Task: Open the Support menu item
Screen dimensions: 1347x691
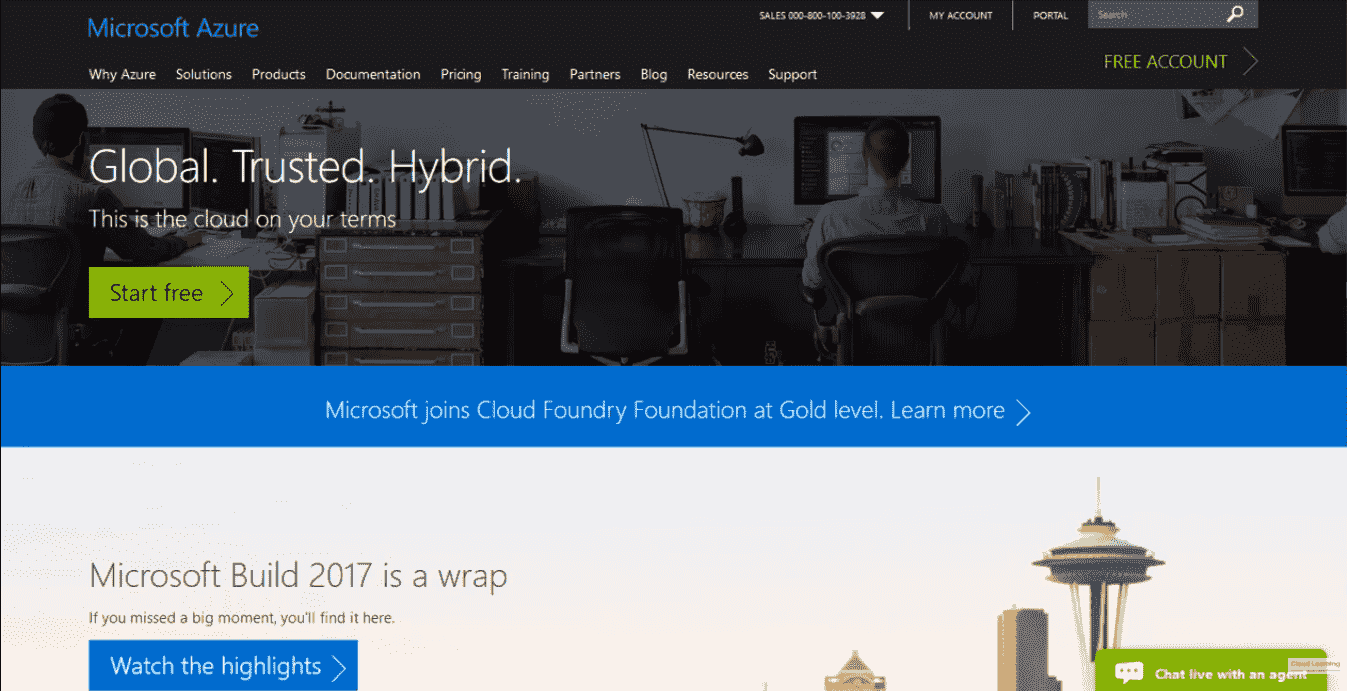Action: 793,74
